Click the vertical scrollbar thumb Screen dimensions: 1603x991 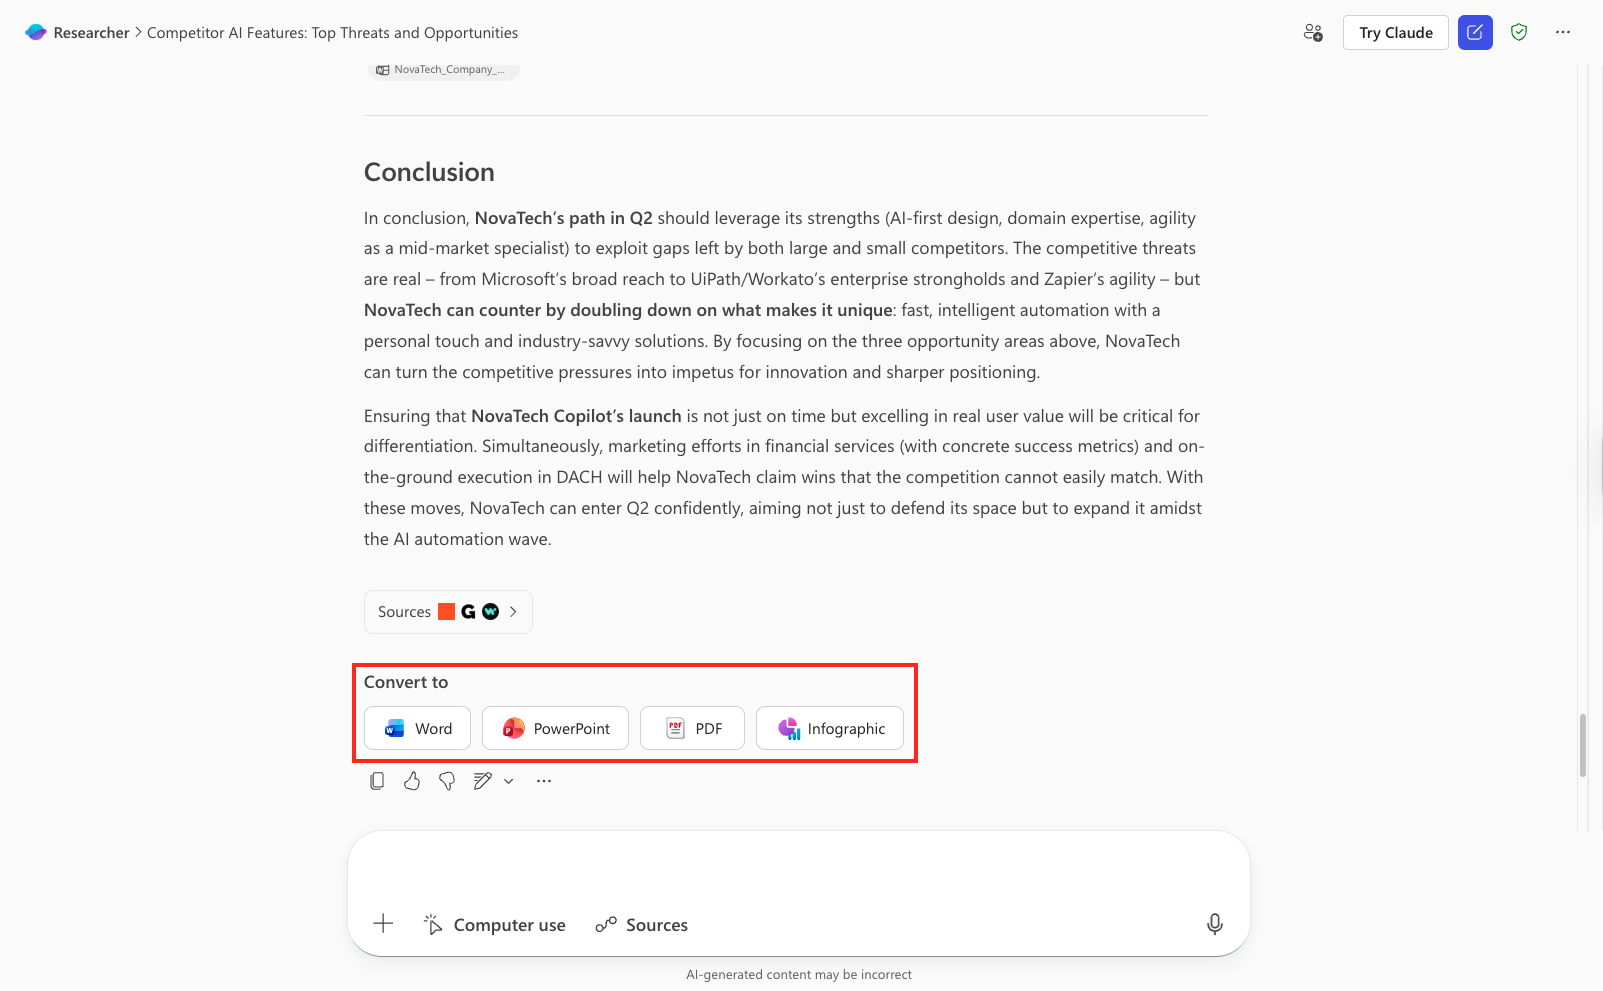(1583, 745)
